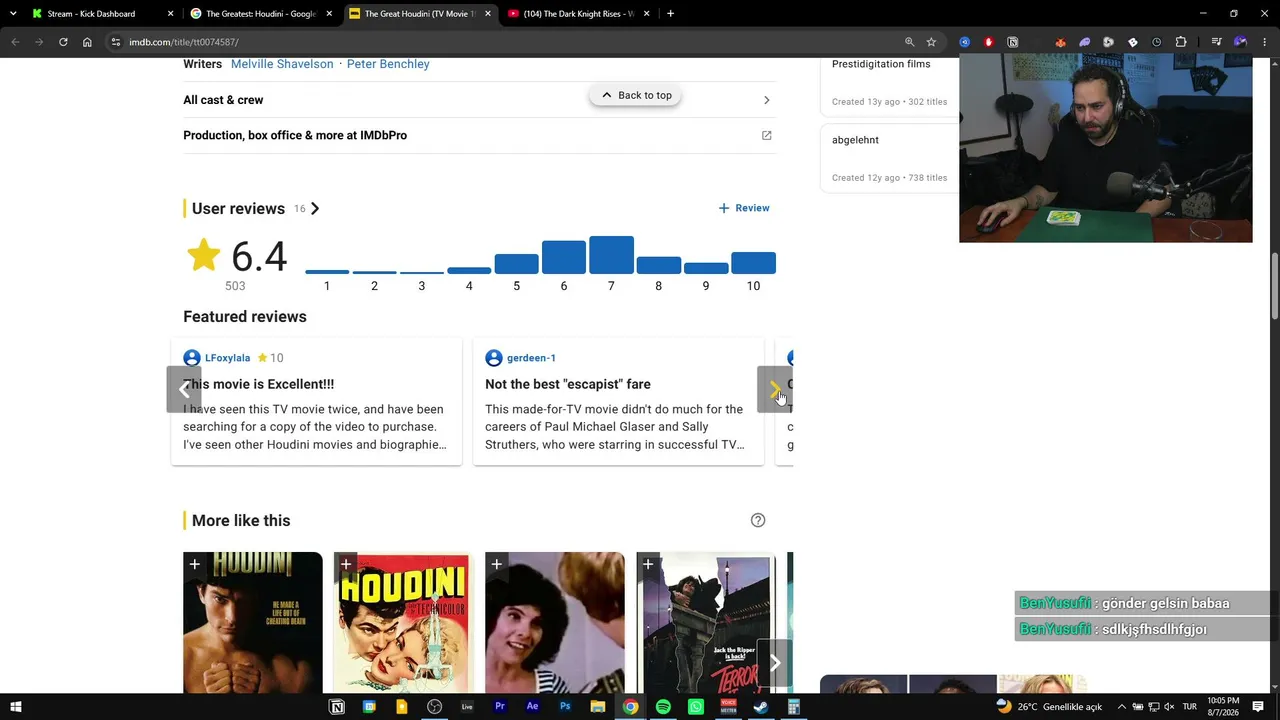1280x720 pixels.
Task: Open Spotify from the taskbar
Action: tap(663, 707)
